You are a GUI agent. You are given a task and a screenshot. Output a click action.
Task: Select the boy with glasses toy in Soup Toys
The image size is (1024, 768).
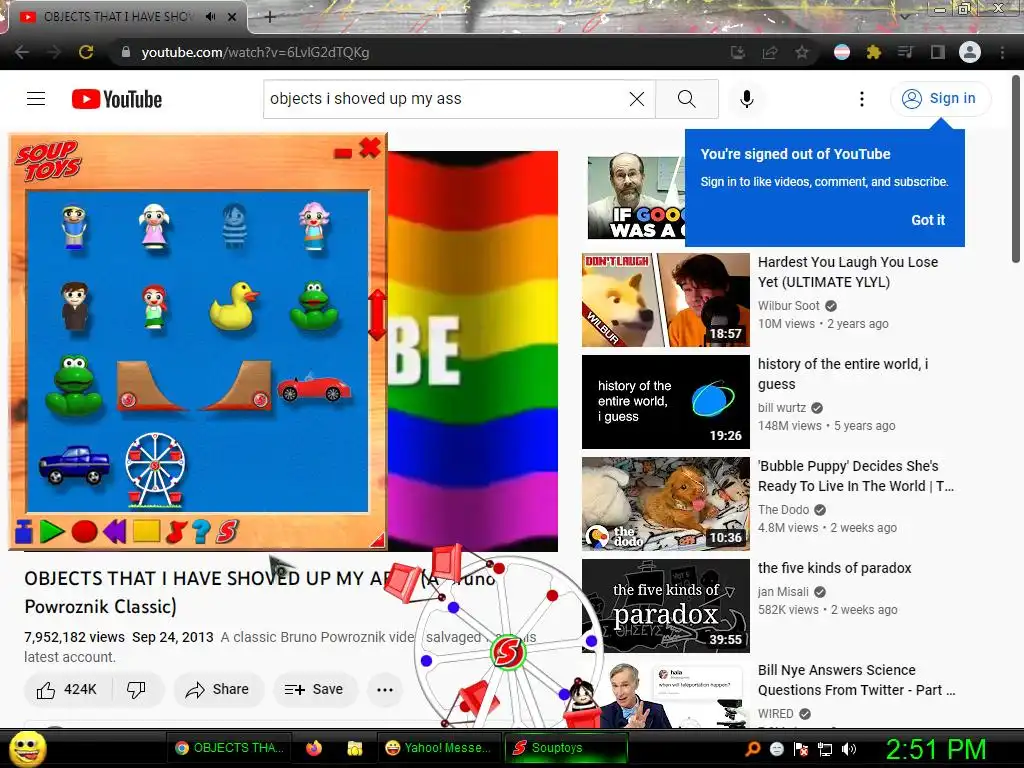pos(74,227)
